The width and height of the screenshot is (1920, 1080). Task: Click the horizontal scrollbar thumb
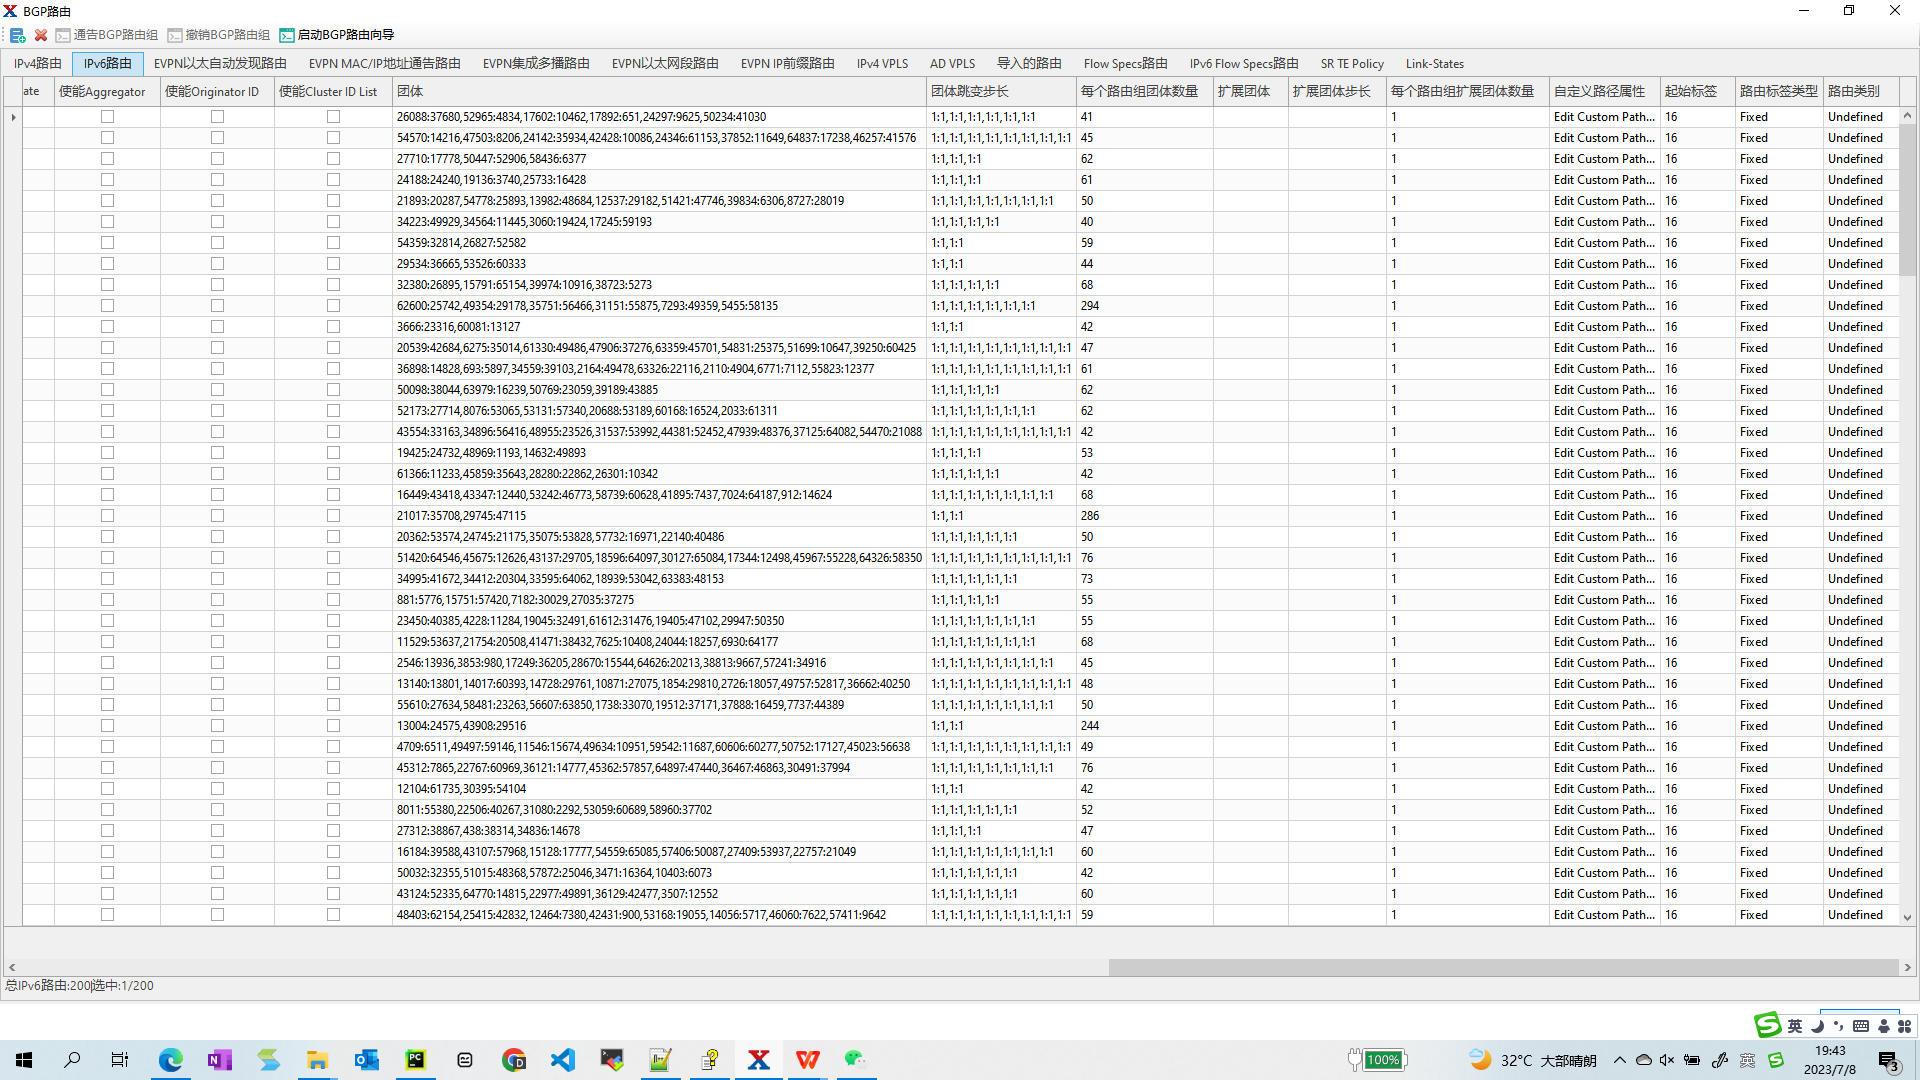click(x=1502, y=967)
